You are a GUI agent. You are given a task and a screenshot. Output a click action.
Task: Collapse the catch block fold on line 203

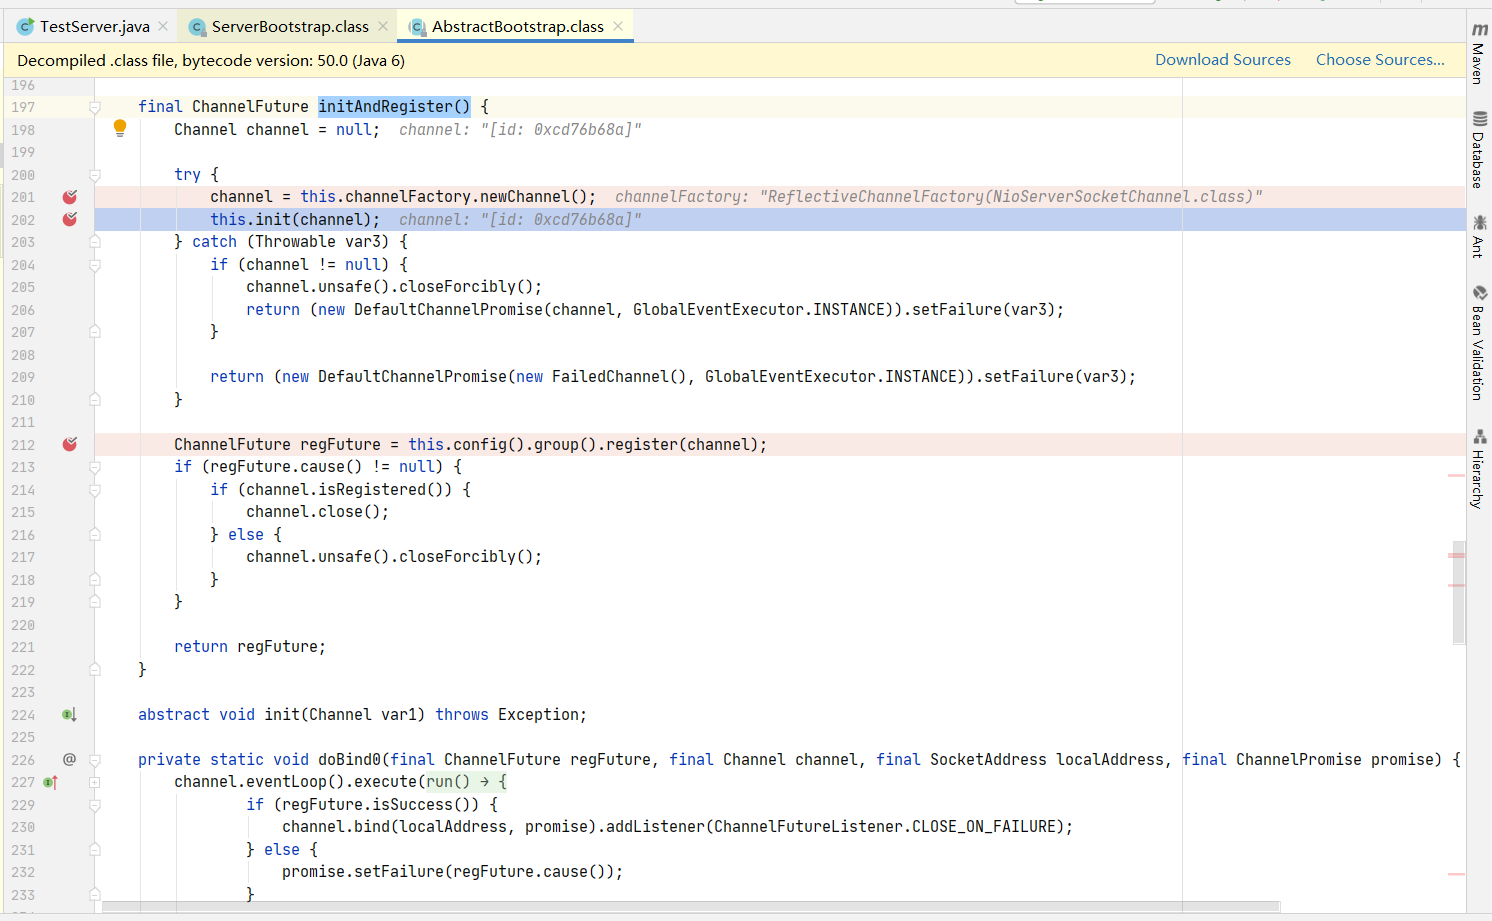click(x=95, y=242)
